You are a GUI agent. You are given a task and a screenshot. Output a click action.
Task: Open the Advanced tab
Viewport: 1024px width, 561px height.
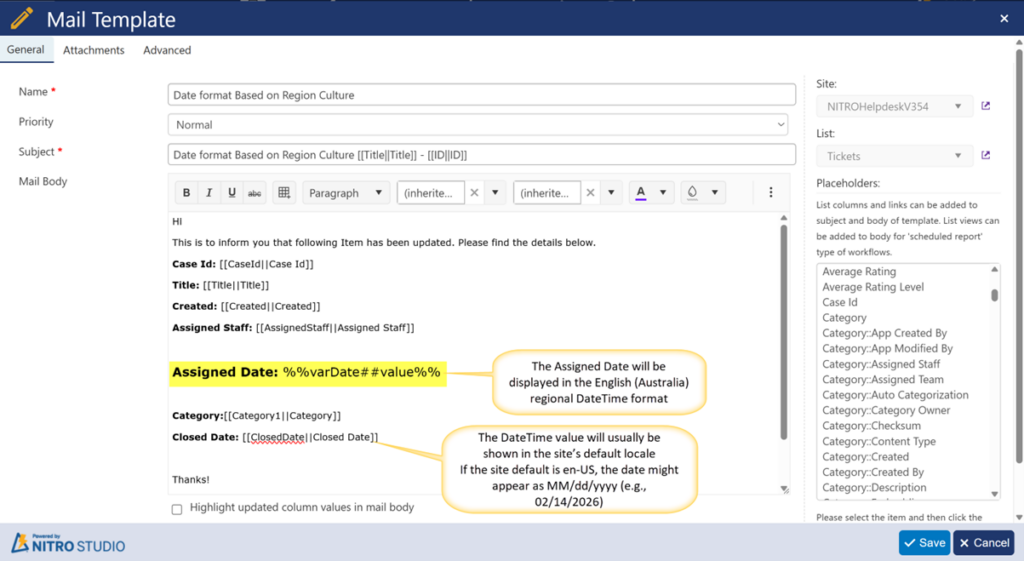click(167, 50)
